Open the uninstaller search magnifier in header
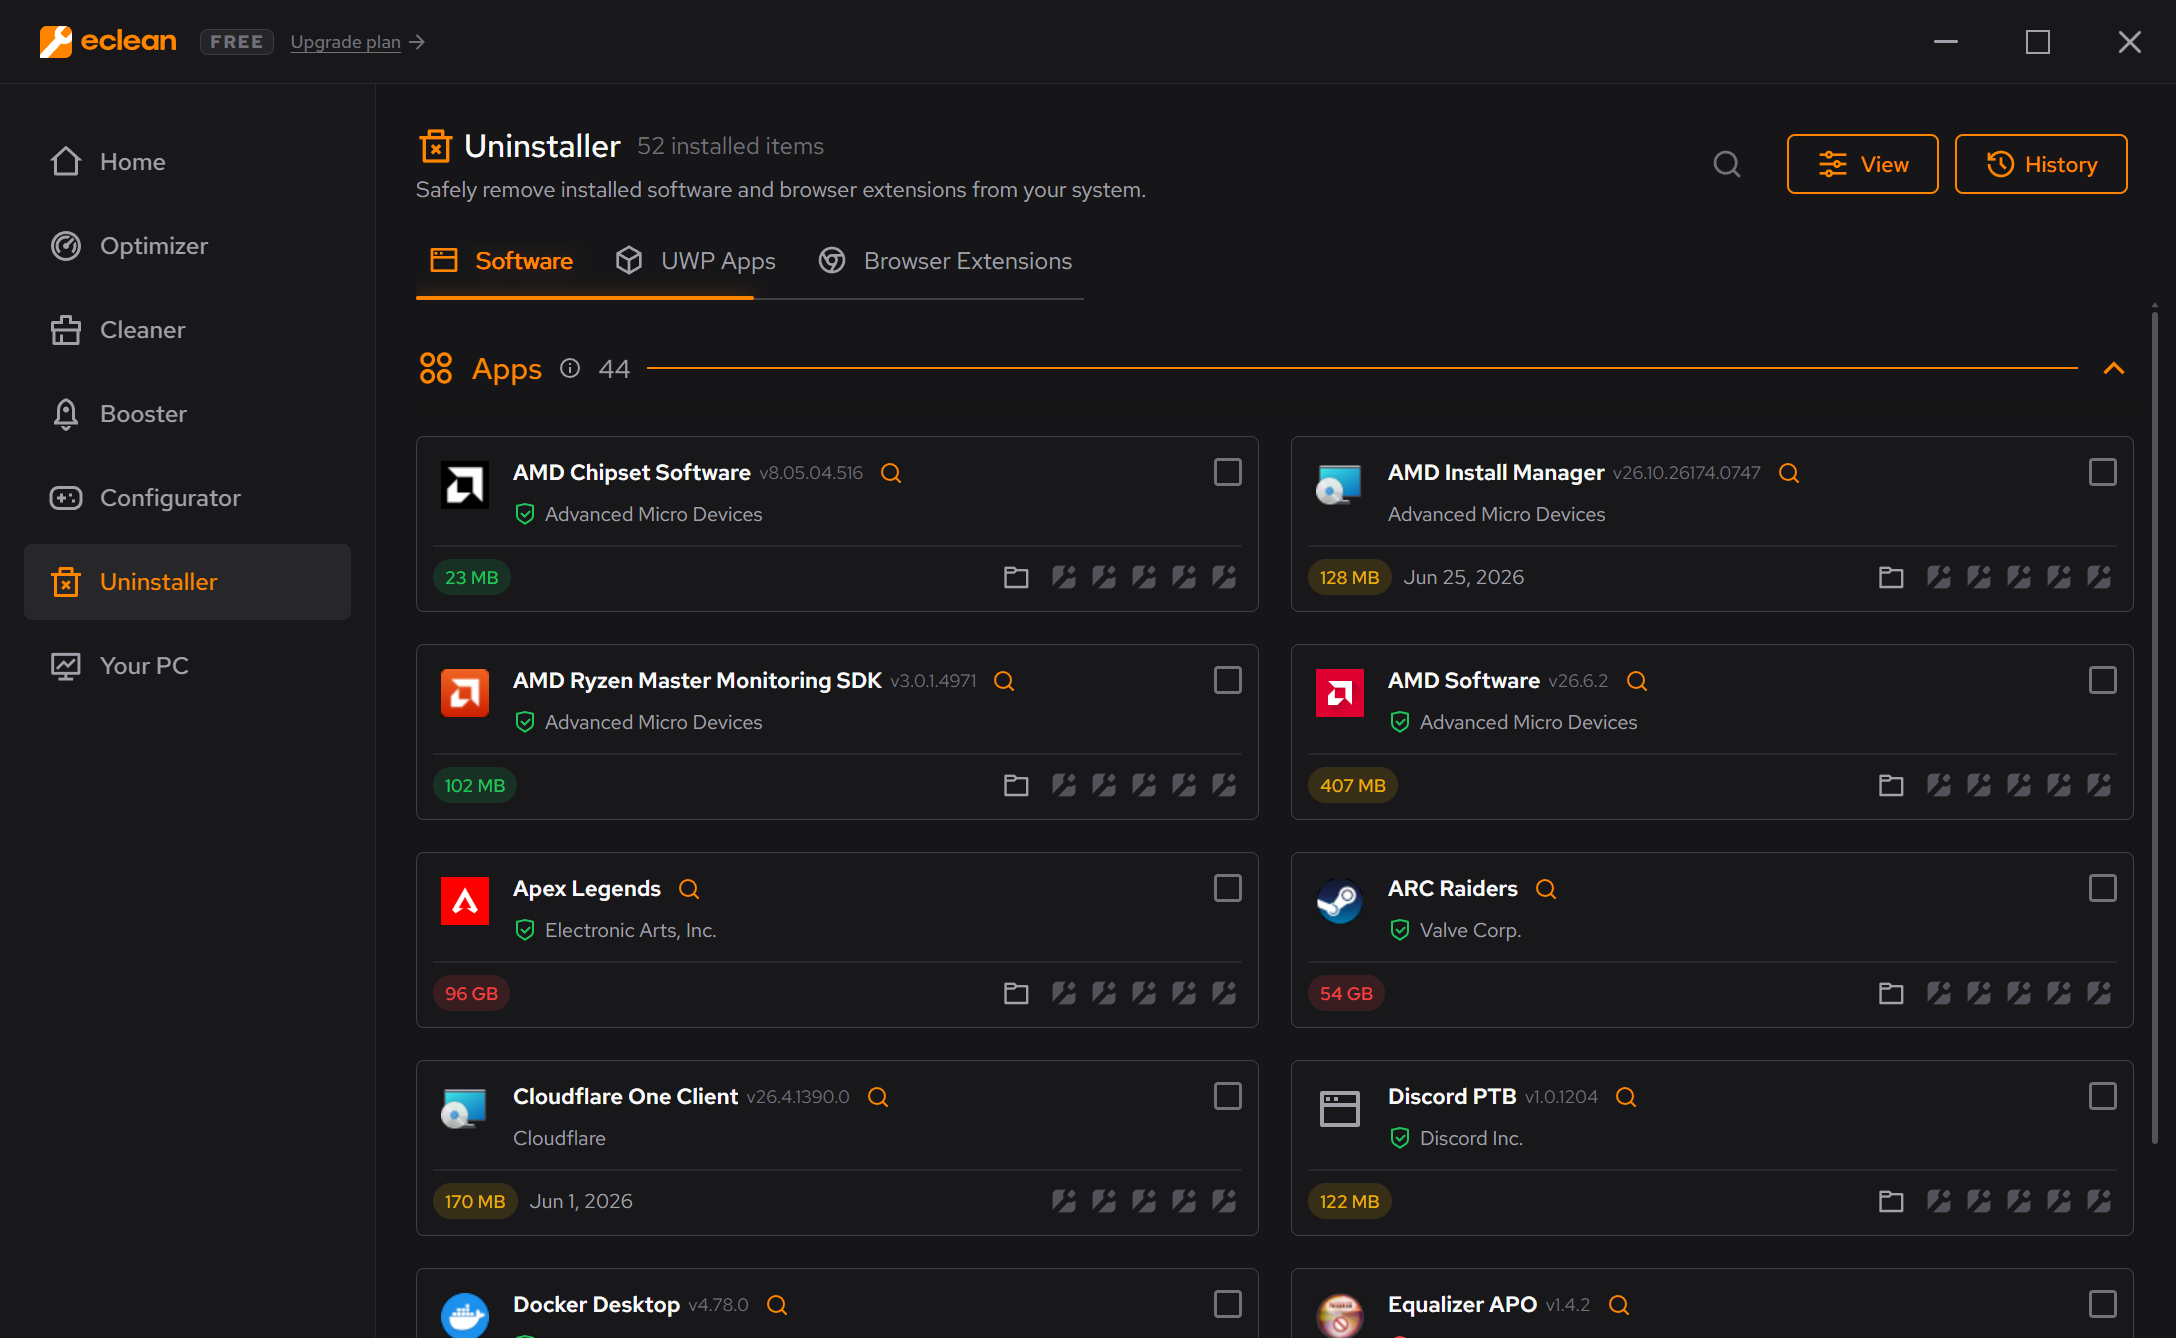2176x1338 pixels. [x=1727, y=164]
